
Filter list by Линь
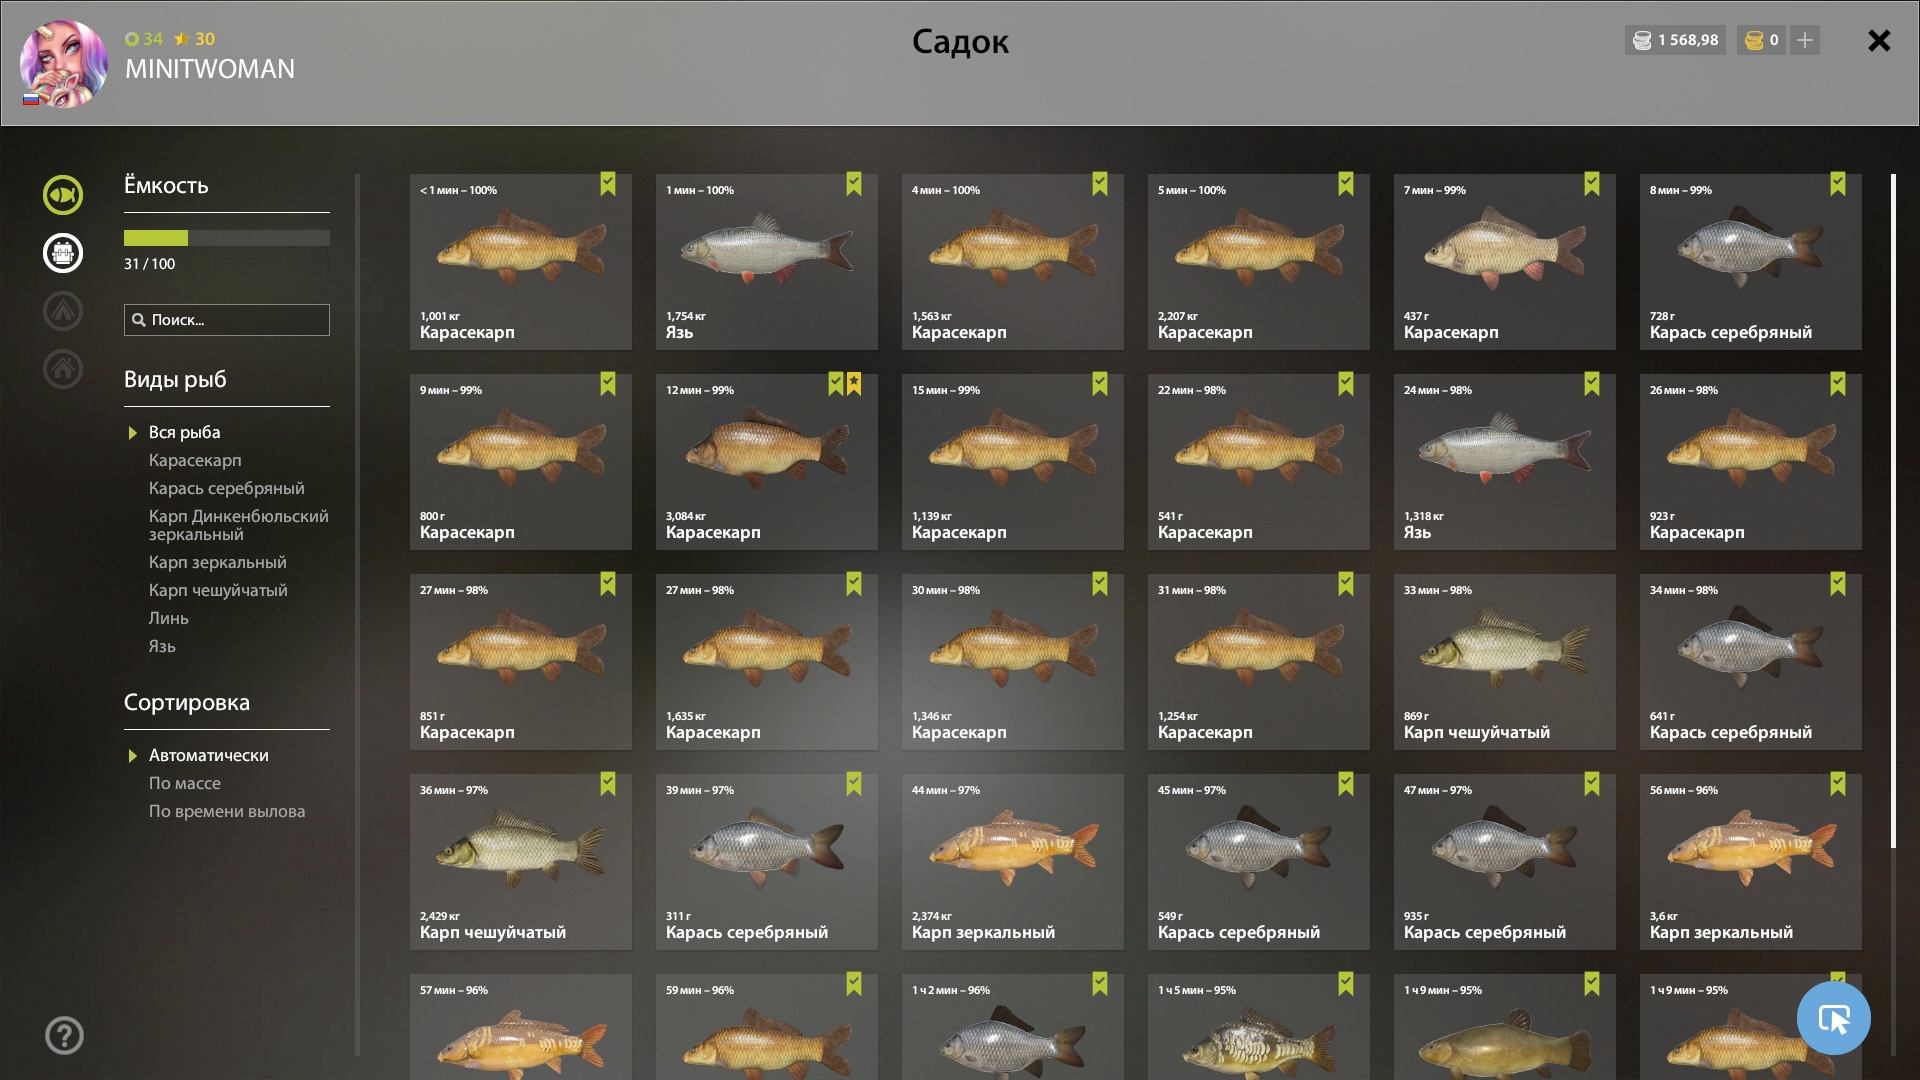point(169,619)
